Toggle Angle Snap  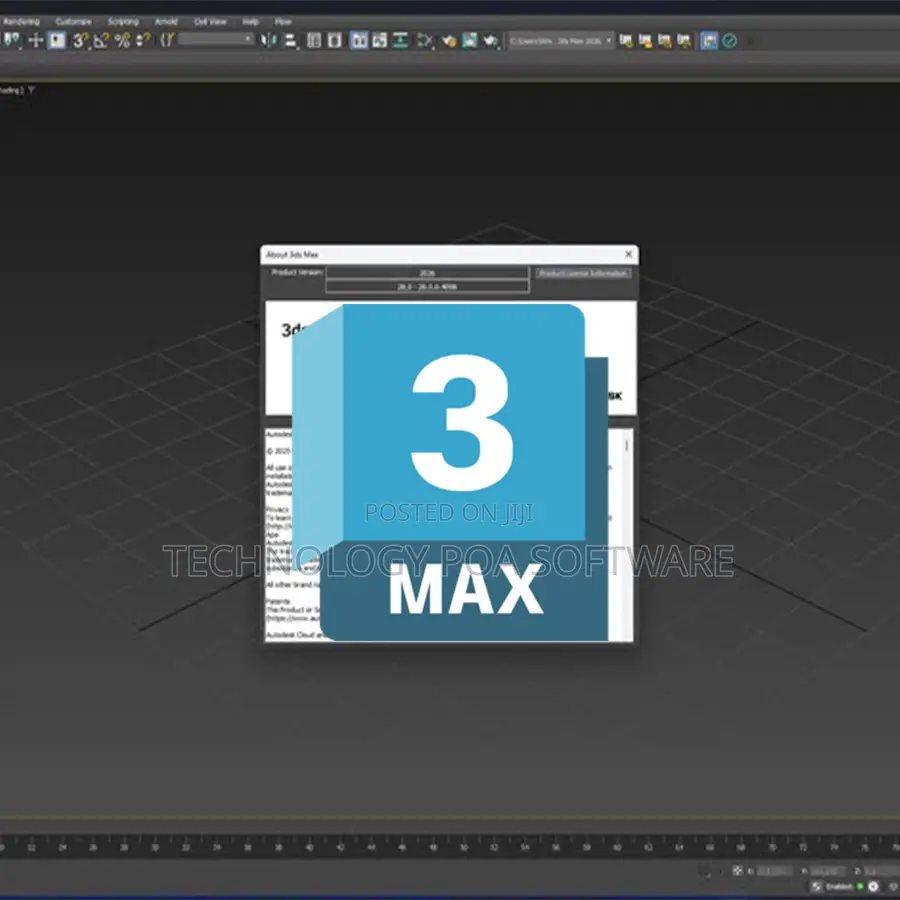coord(102,40)
